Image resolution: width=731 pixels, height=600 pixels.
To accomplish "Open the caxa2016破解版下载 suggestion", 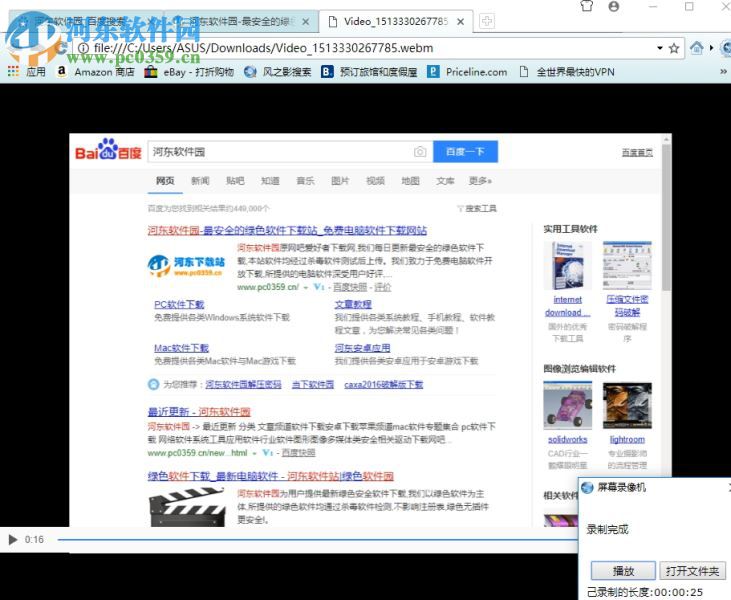I will (384, 385).
